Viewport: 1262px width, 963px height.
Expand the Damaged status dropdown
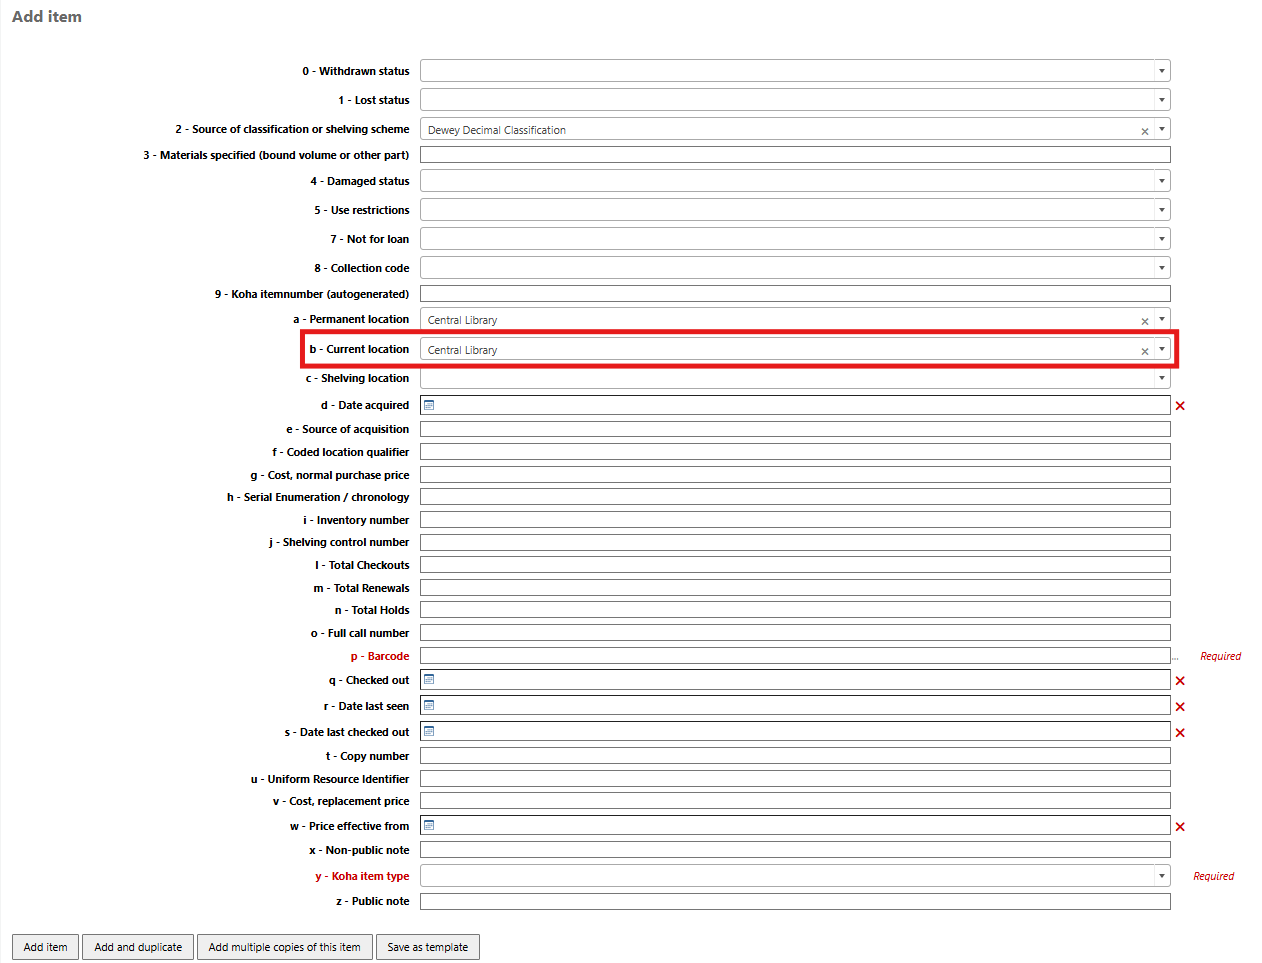1162,181
